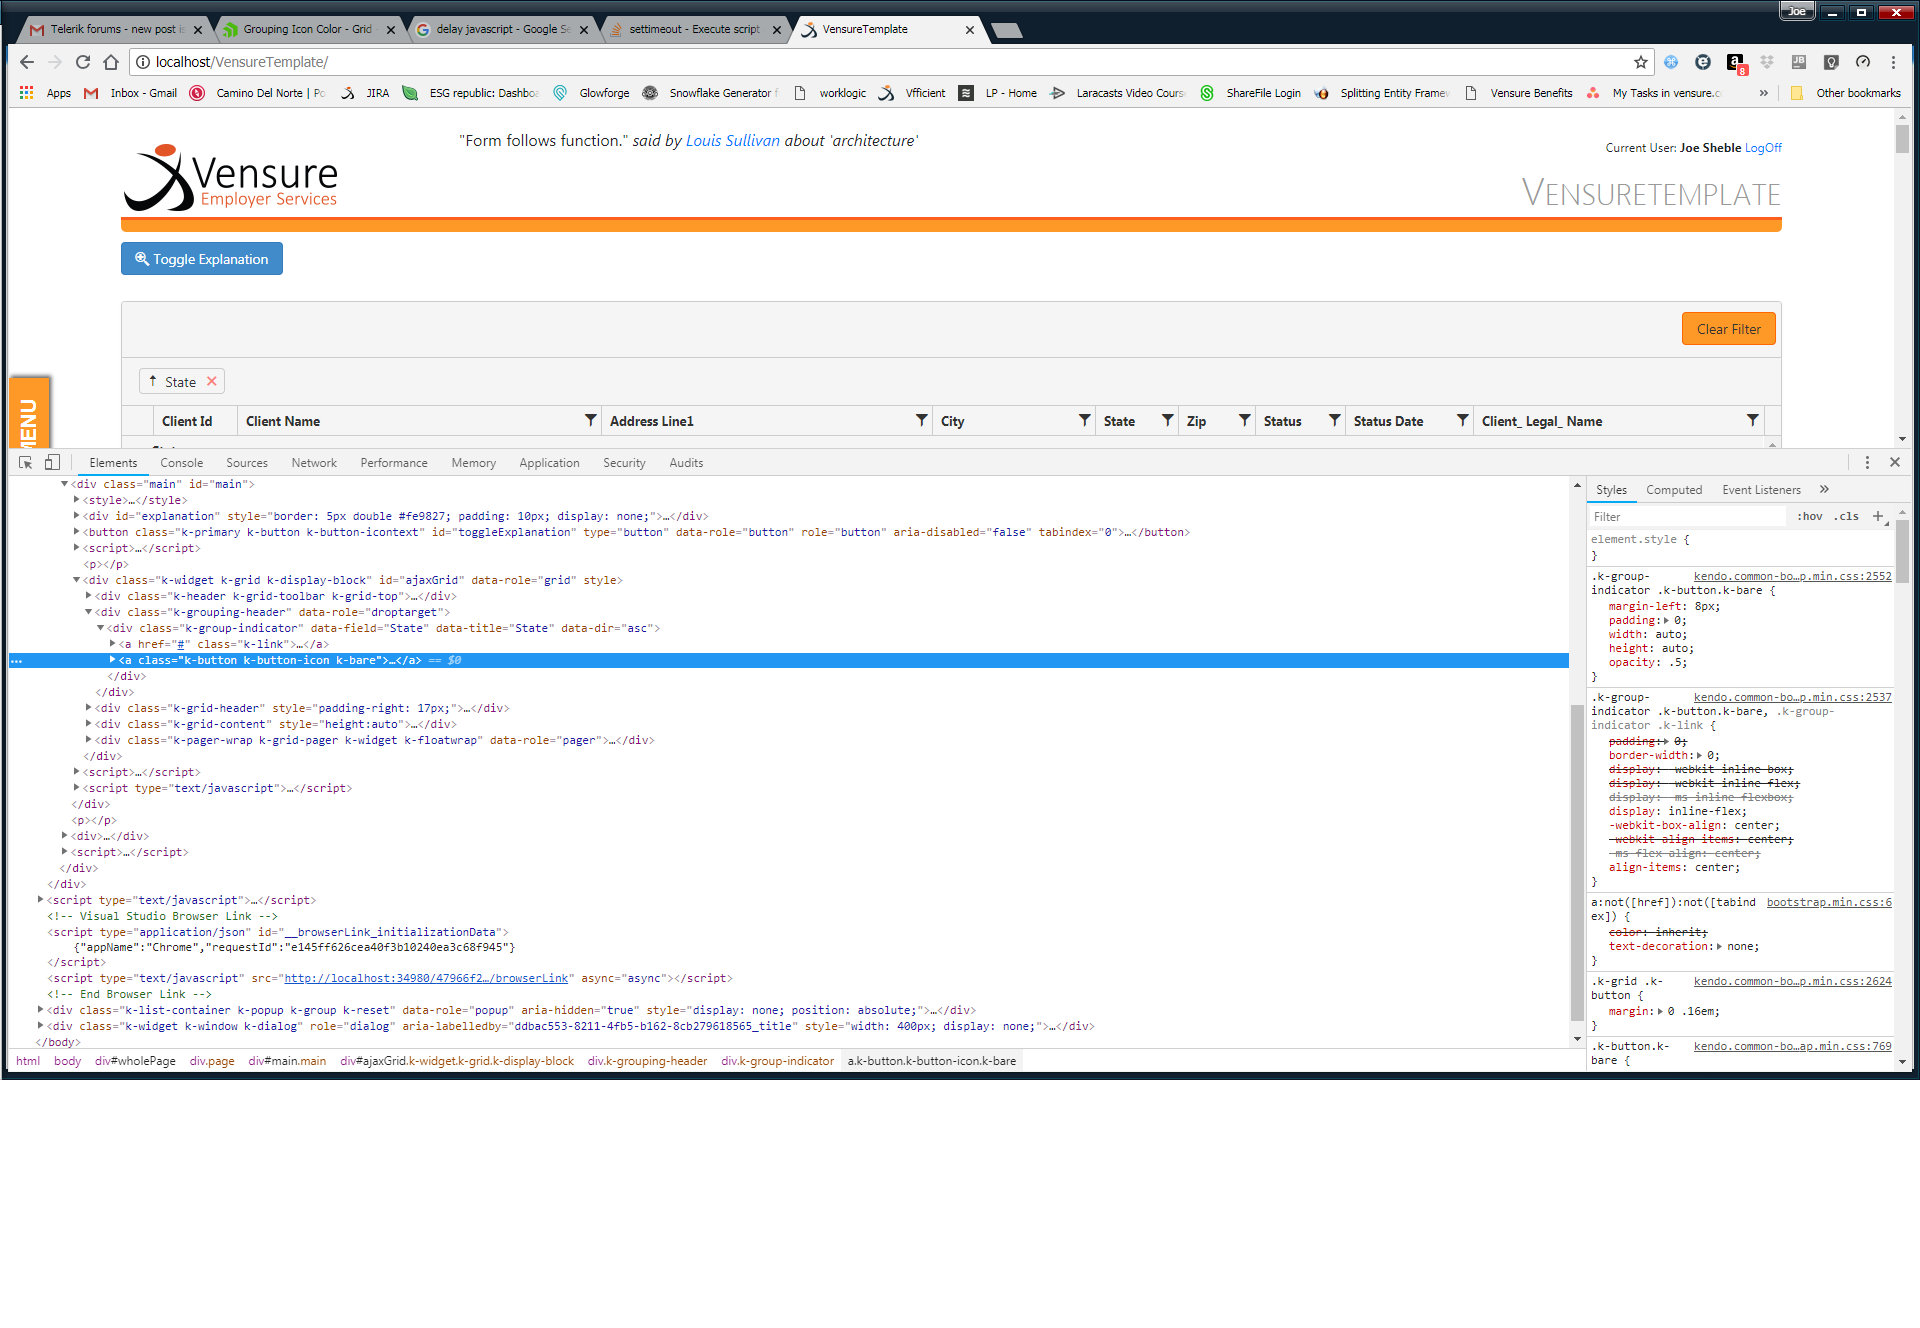Screen dimensions: 1920x1328
Task: Open the Computed styles tab
Action: click(1673, 490)
